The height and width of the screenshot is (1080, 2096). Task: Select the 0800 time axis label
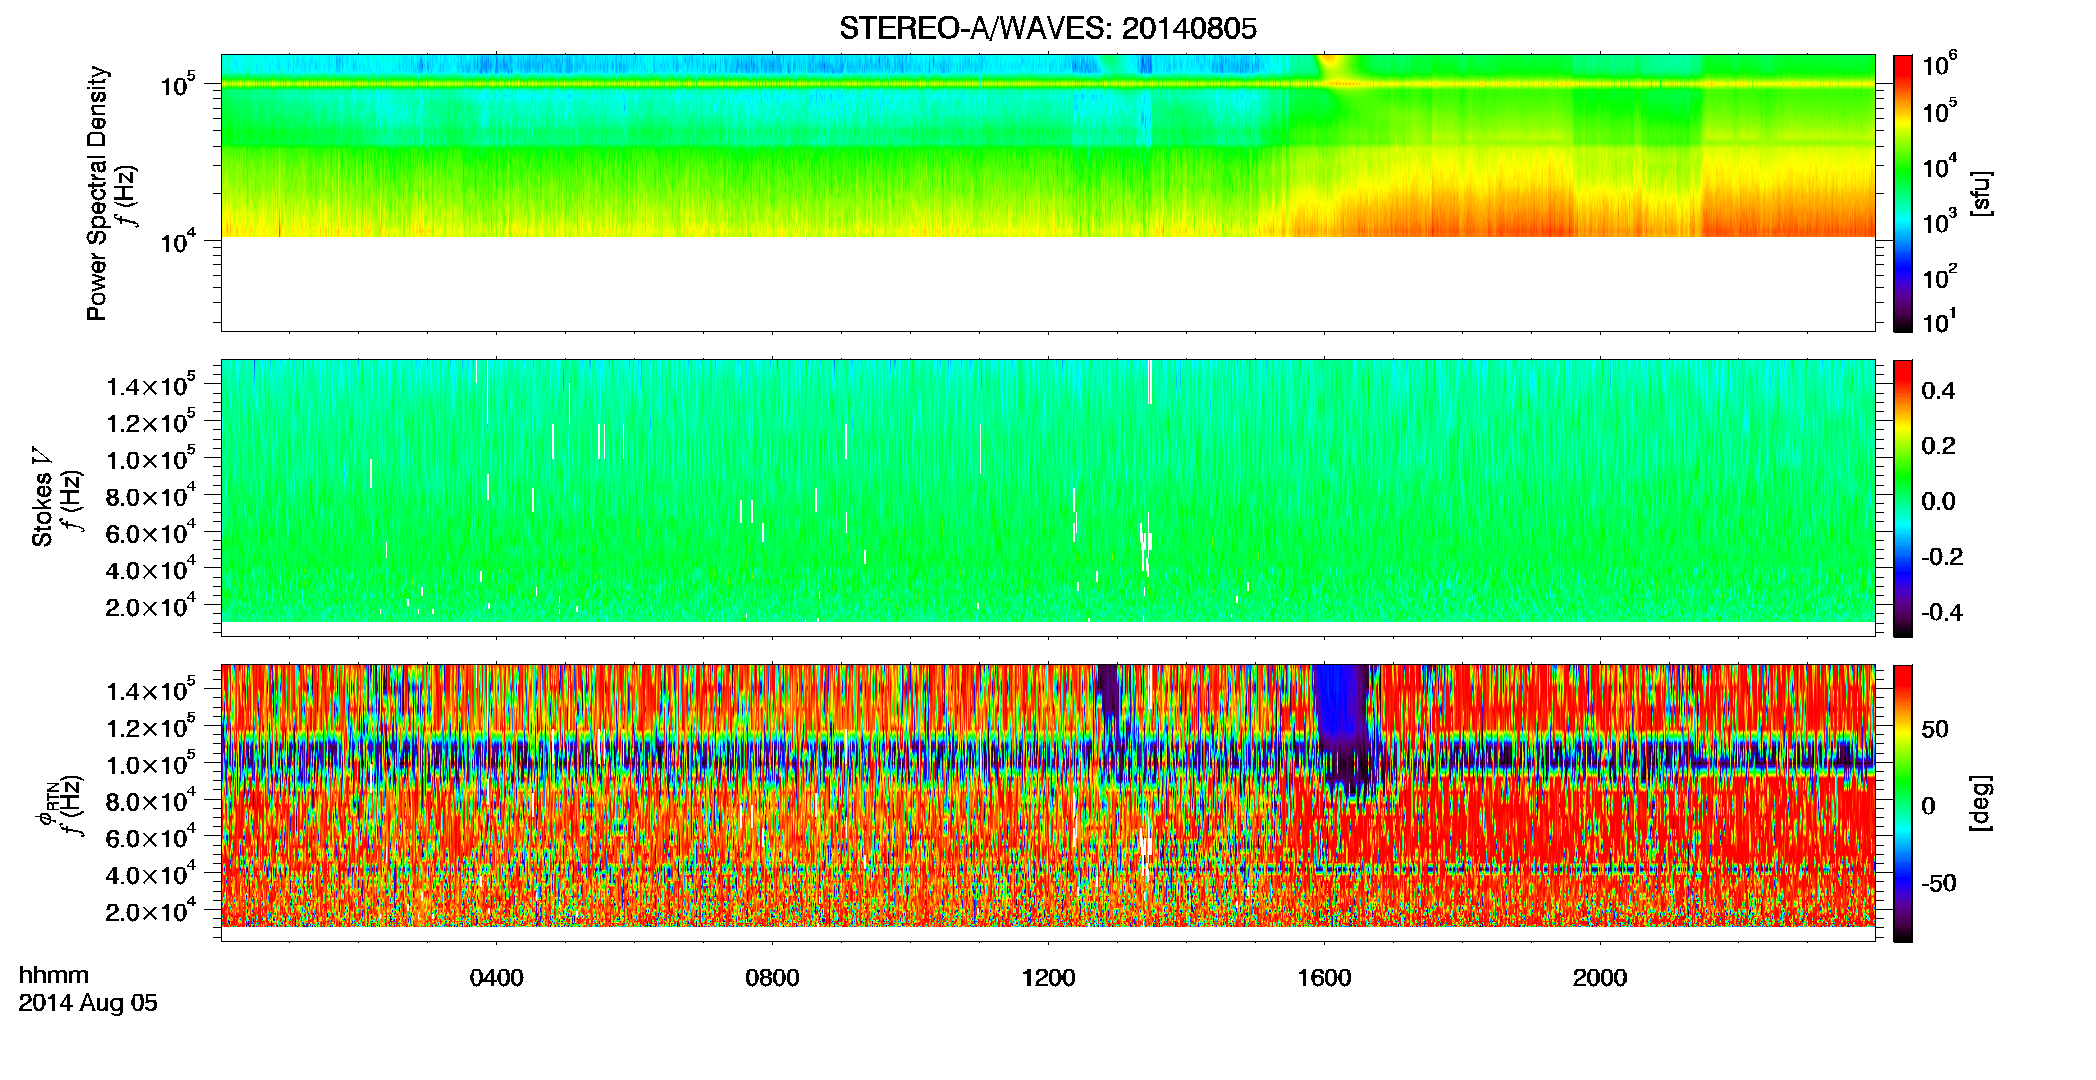(772, 978)
